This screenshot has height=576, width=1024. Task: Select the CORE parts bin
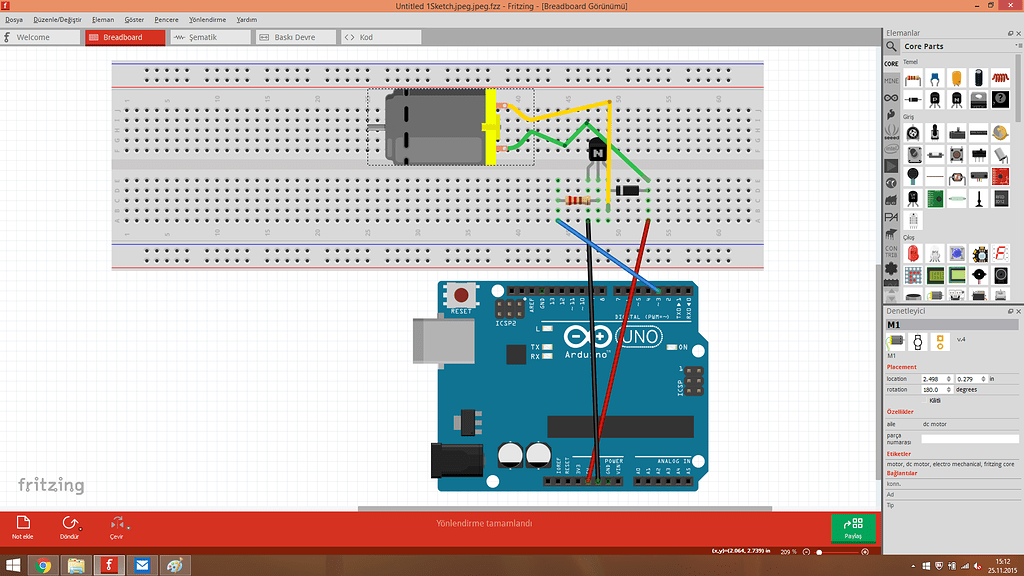891,64
